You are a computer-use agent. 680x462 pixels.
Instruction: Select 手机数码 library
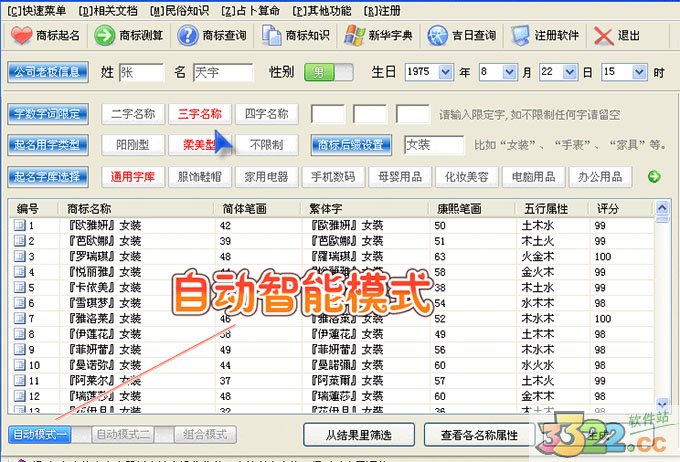pos(333,177)
